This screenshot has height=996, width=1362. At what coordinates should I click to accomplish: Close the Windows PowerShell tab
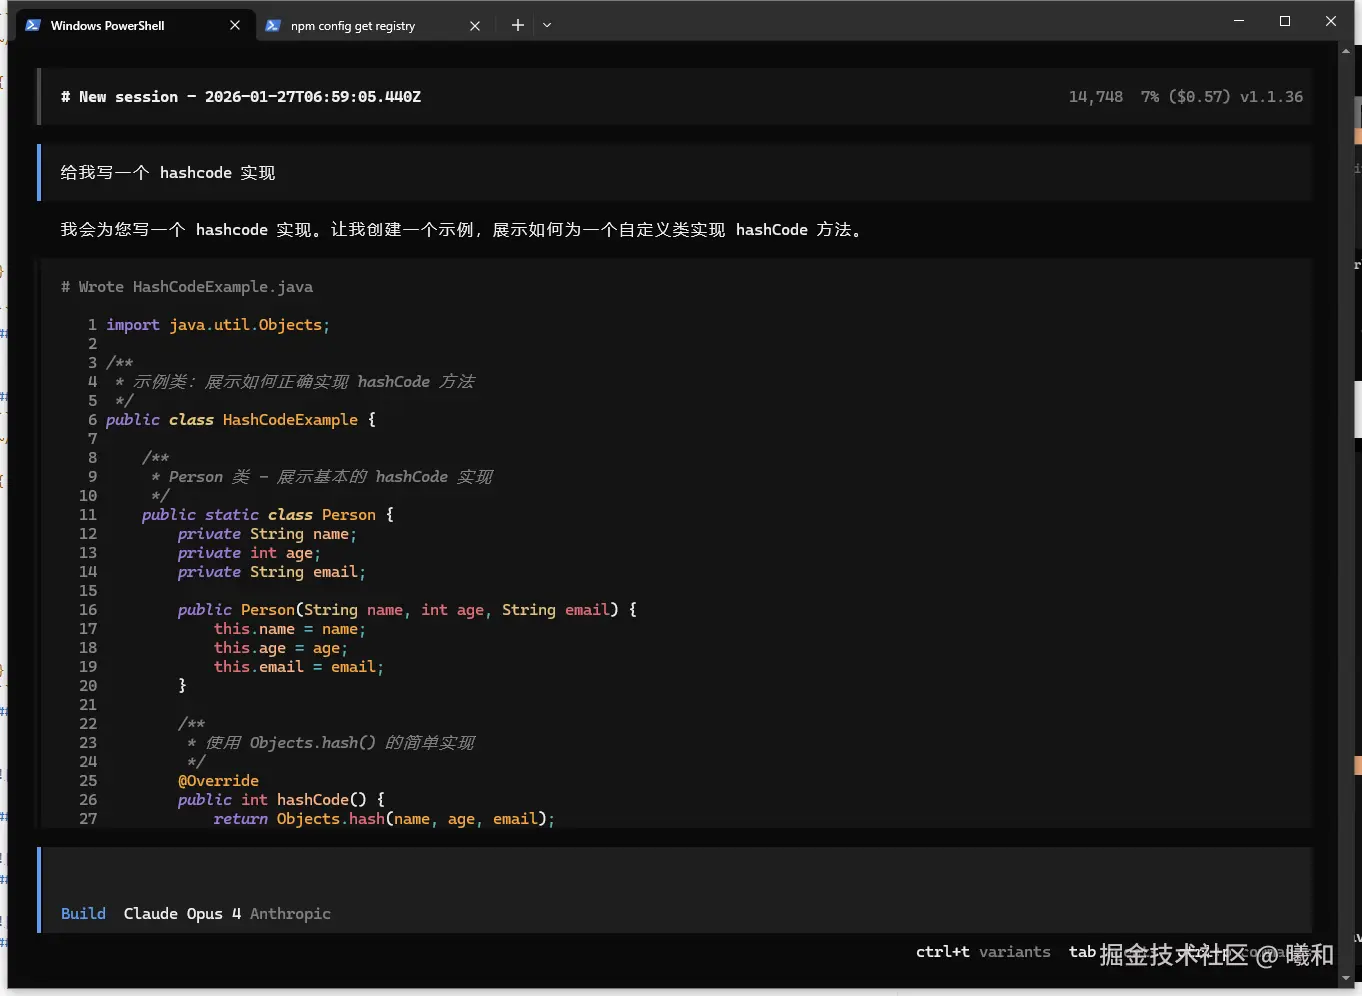point(235,25)
